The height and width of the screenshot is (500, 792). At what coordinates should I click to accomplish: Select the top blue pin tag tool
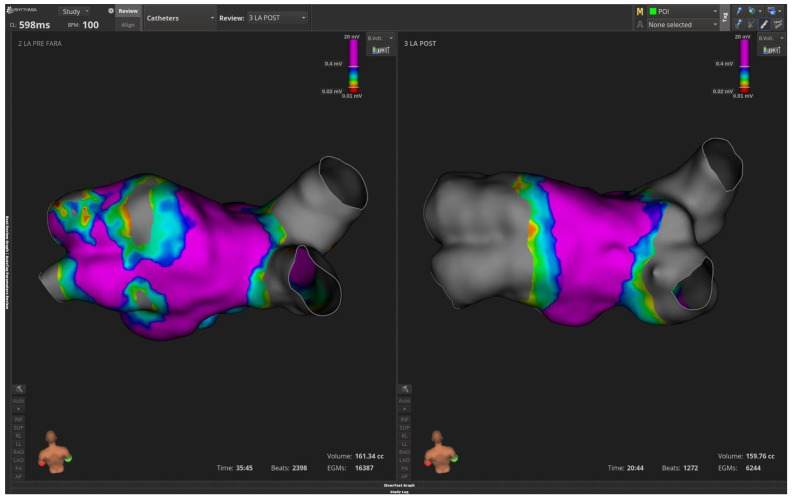(739, 11)
